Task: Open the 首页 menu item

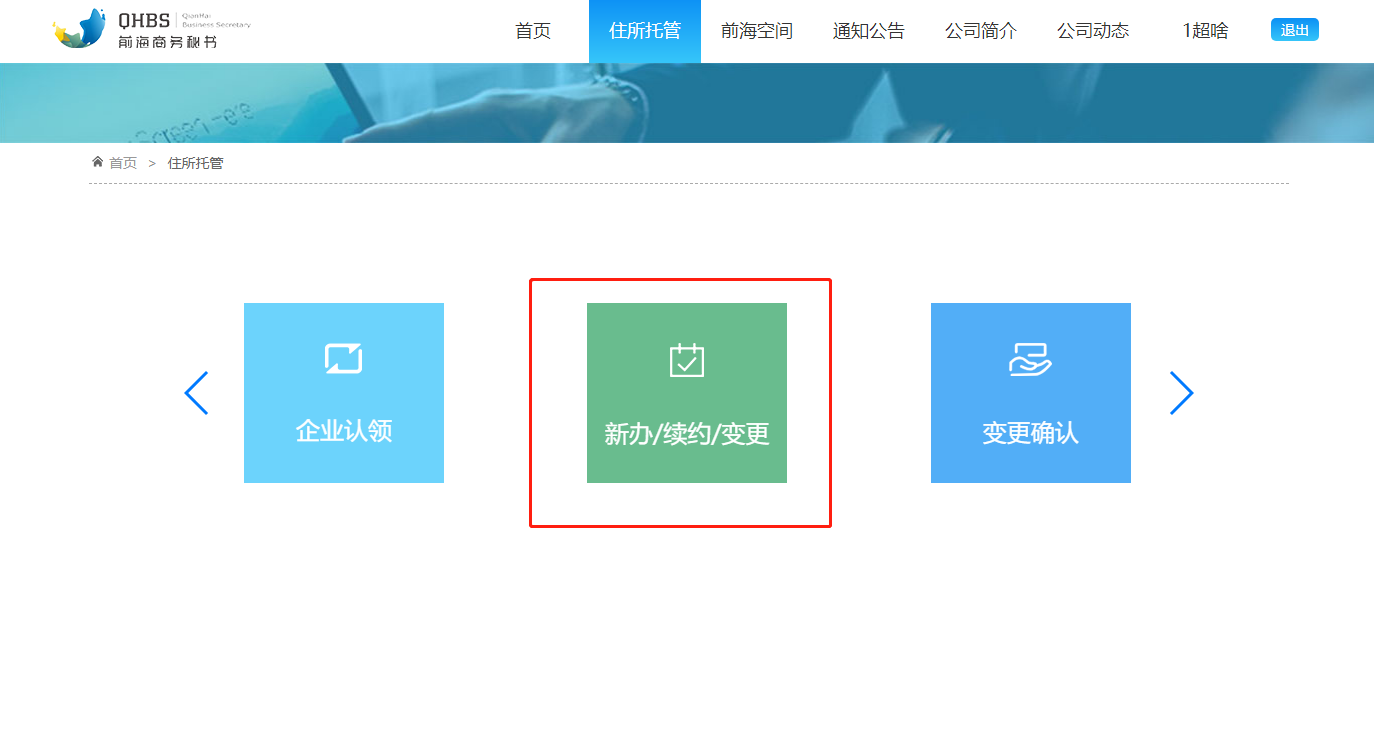Action: click(x=532, y=31)
